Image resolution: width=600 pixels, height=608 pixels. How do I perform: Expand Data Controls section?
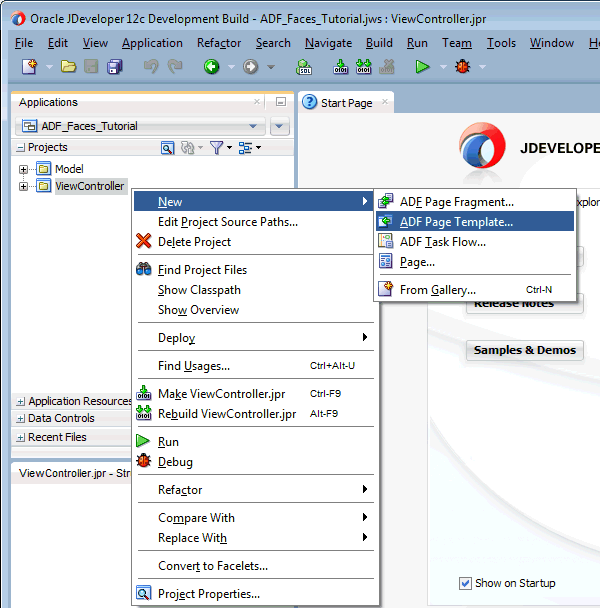point(21,418)
